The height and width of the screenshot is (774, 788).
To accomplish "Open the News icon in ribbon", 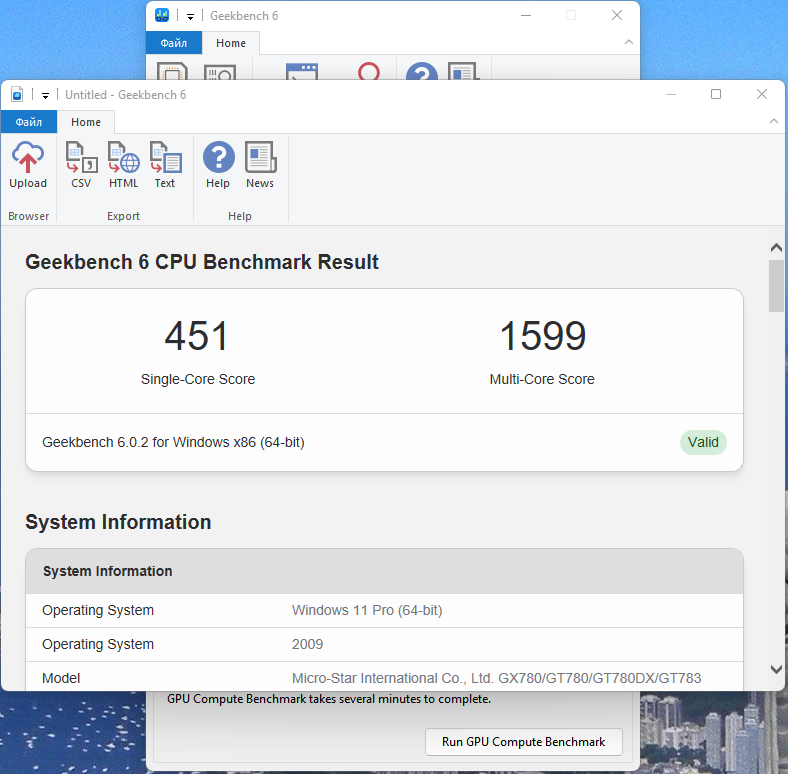I will point(260,165).
